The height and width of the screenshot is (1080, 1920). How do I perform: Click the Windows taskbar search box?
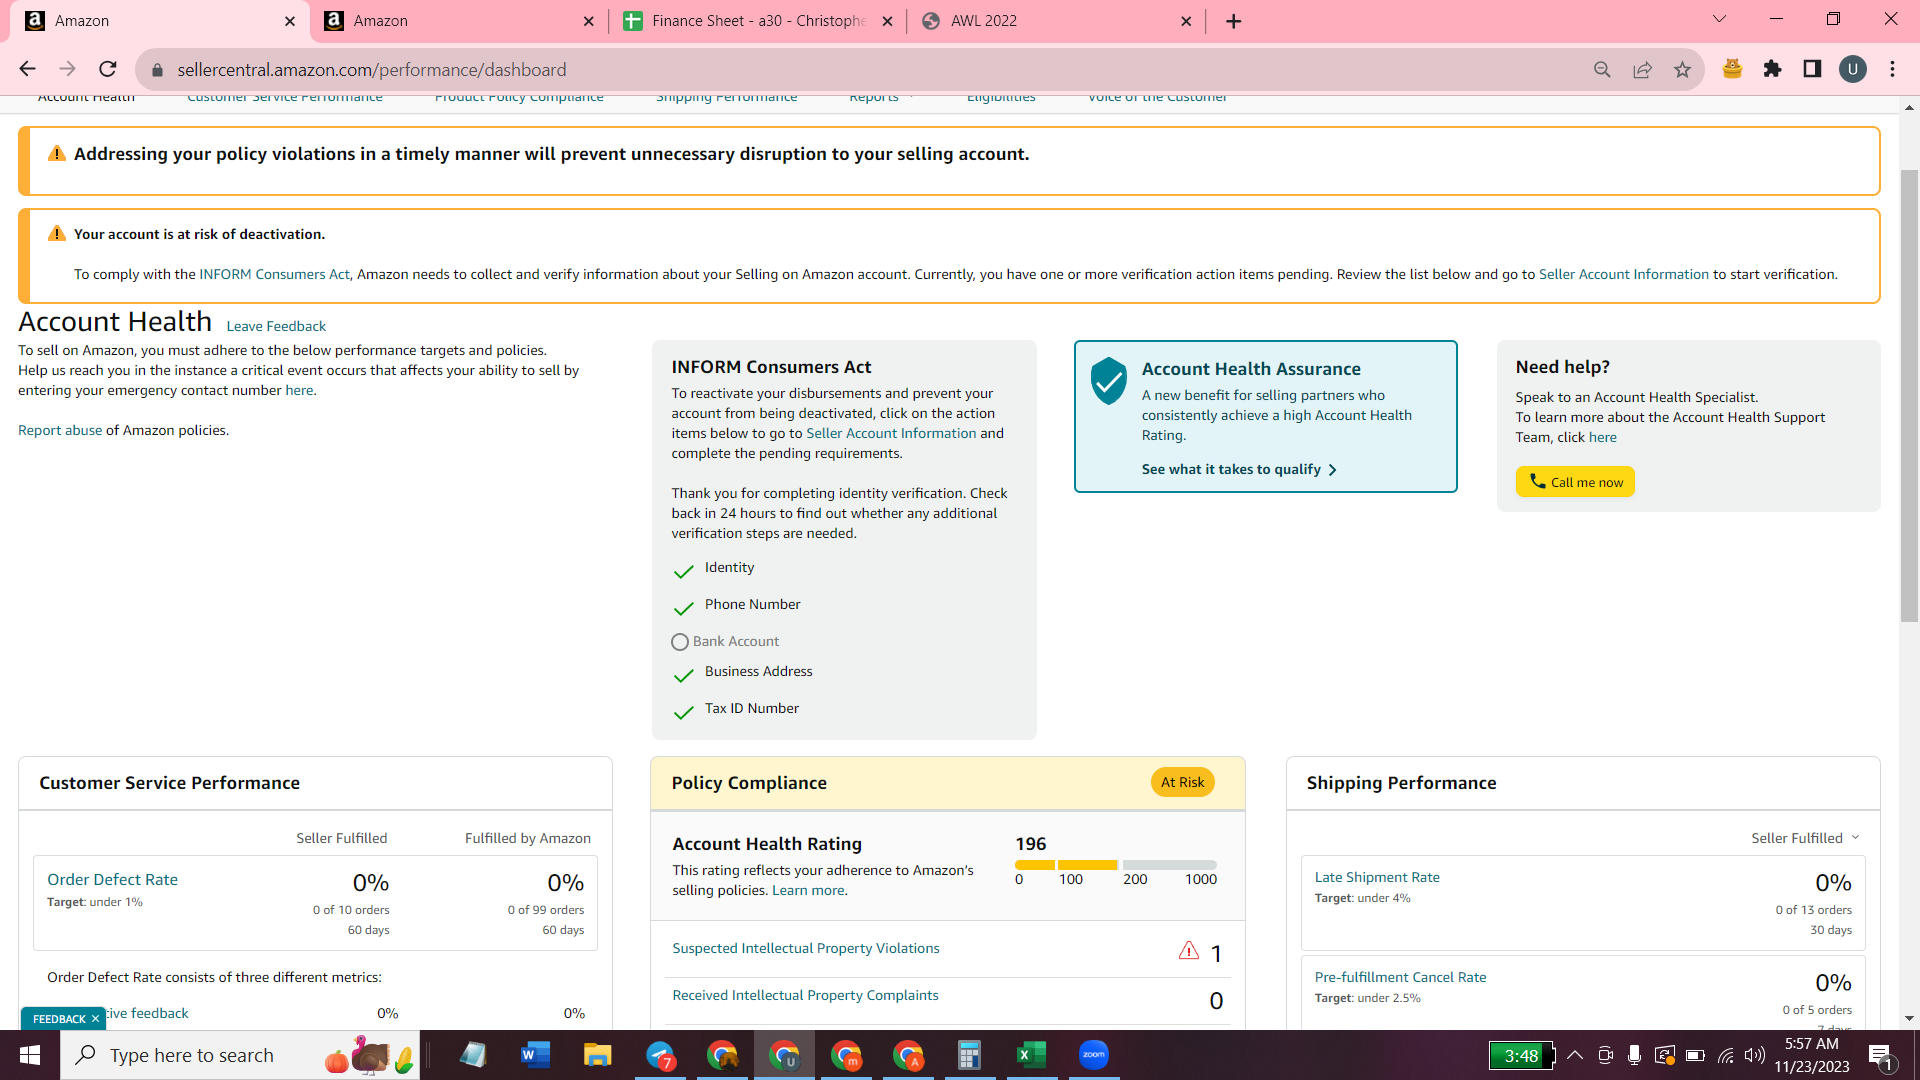(x=240, y=1055)
